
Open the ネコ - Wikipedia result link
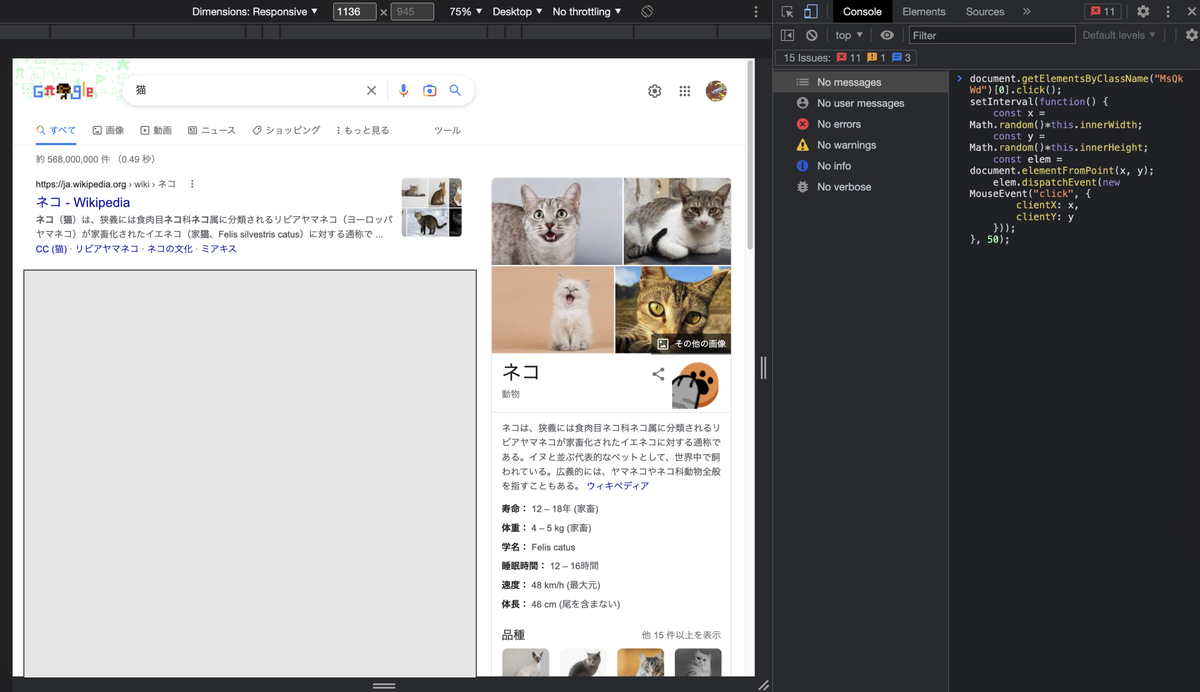(83, 202)
